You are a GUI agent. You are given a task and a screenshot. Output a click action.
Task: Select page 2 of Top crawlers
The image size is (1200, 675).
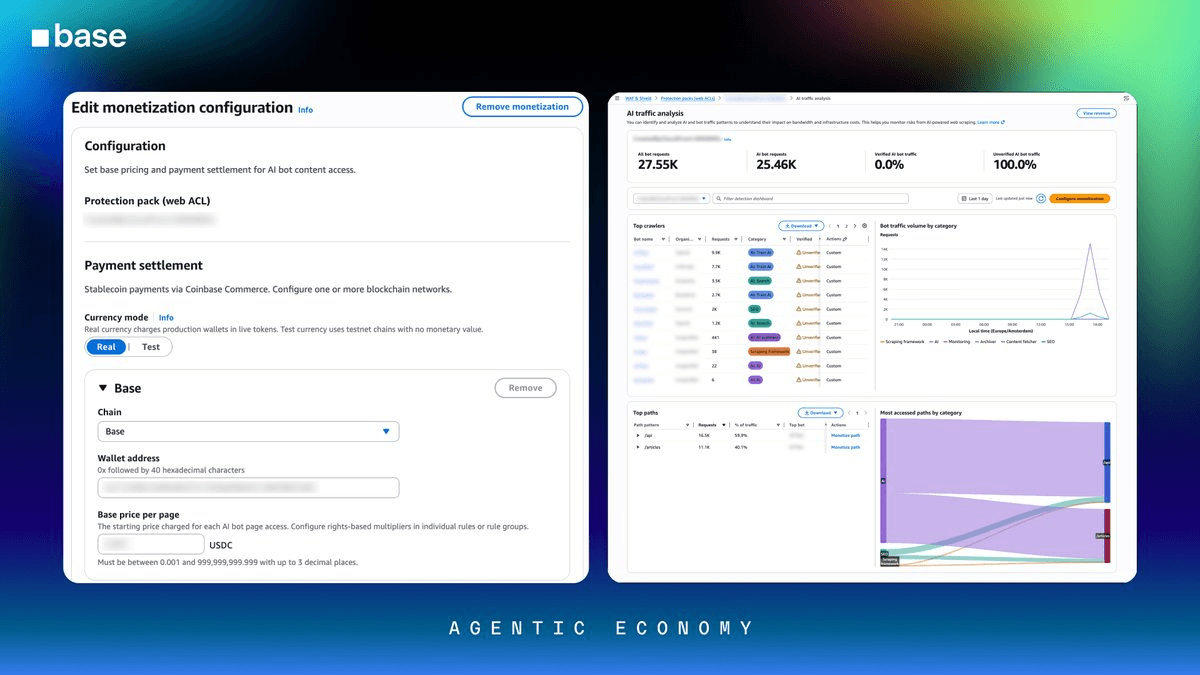(846, 226)
